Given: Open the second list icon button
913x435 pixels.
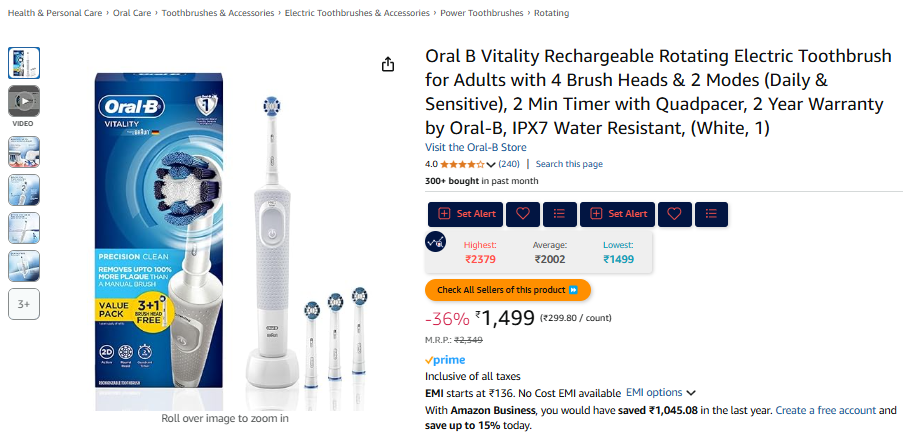Looking at the screenshot, I should pos(711,214).
